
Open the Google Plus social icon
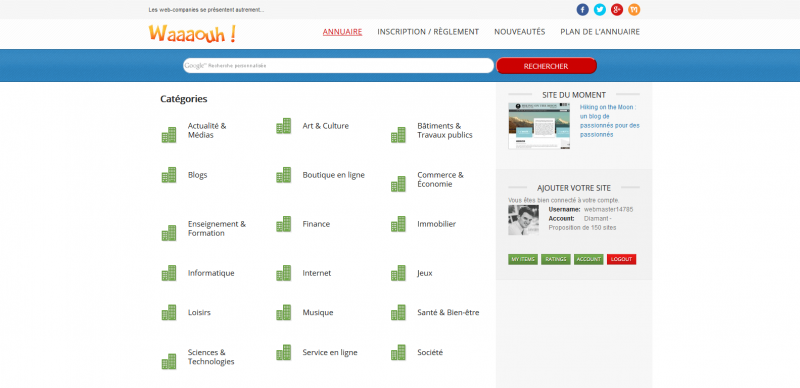617,10
